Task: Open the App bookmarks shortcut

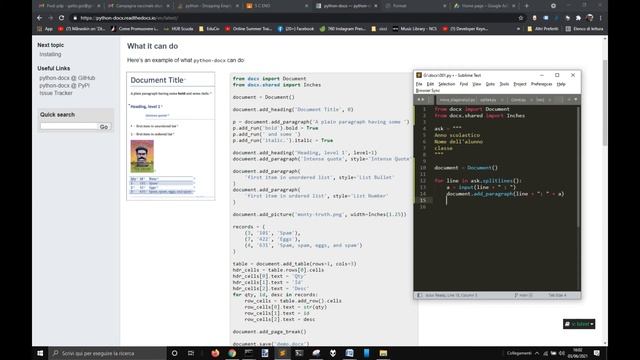Action: [45, 29]
